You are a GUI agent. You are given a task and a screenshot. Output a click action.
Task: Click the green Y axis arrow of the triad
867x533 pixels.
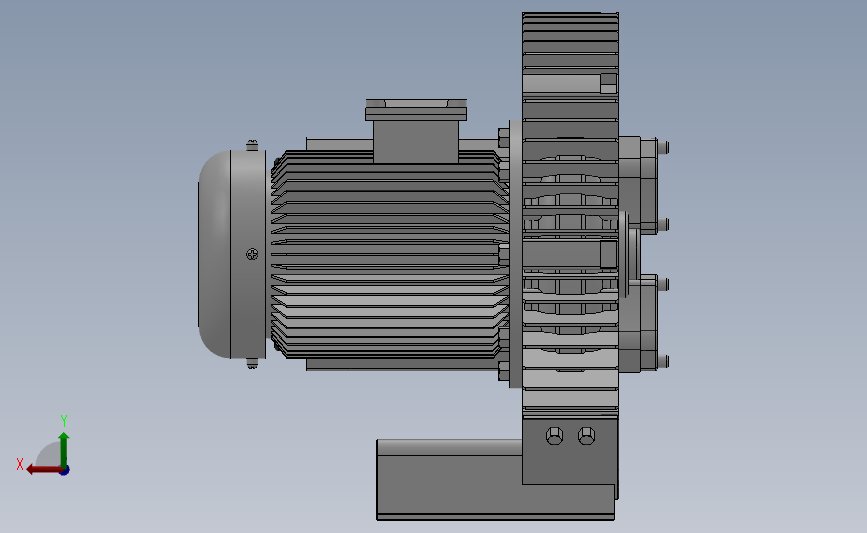pos(64,450)
